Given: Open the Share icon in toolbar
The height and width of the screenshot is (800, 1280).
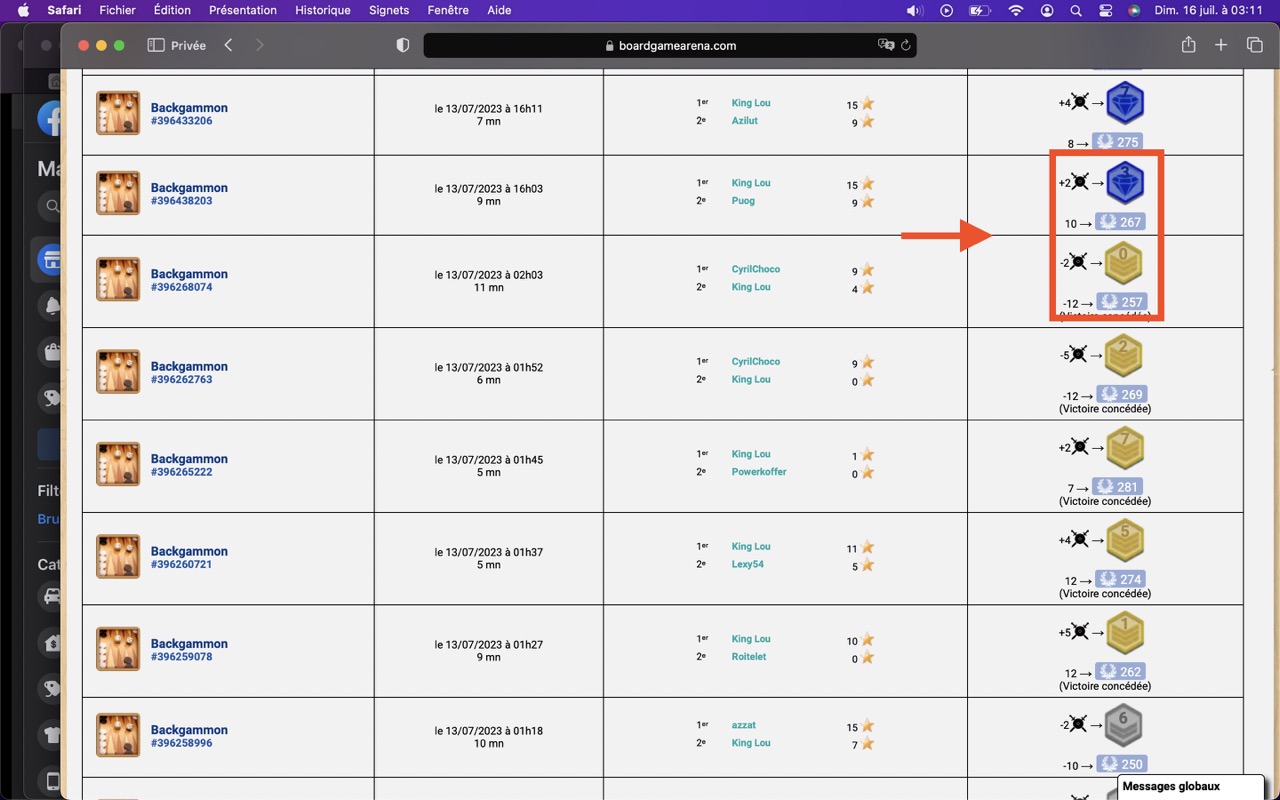Looking at the screenshot, I should click(x=1188, y=45).
